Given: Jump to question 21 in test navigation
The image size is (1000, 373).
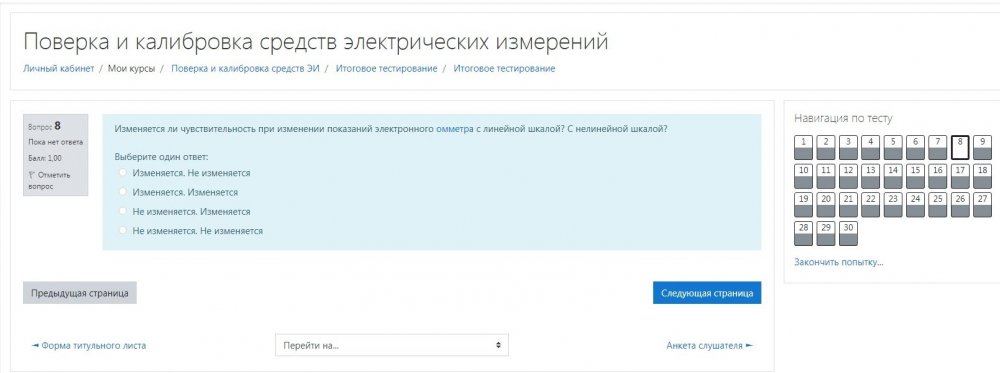Looking at the screenshot, I should (x=848, y=205).
